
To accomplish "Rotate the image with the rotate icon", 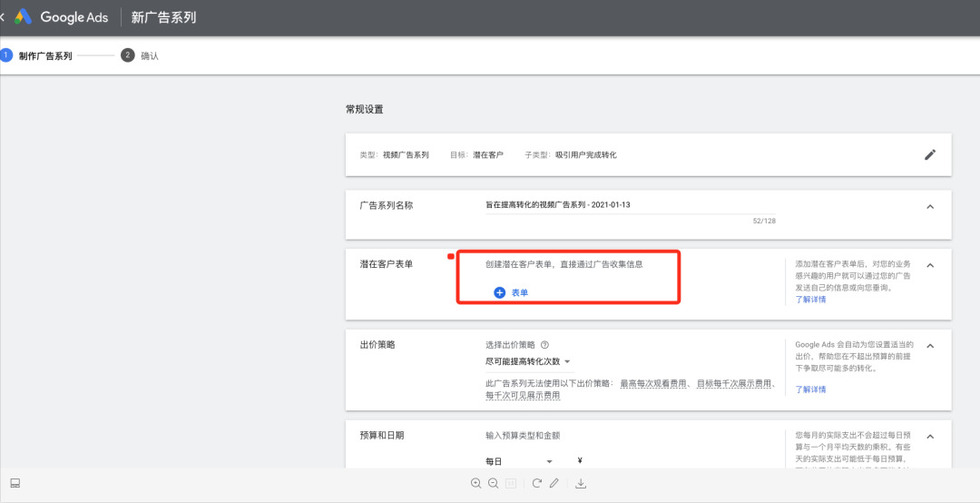I will pyautogui.click(x=536, y=483).
